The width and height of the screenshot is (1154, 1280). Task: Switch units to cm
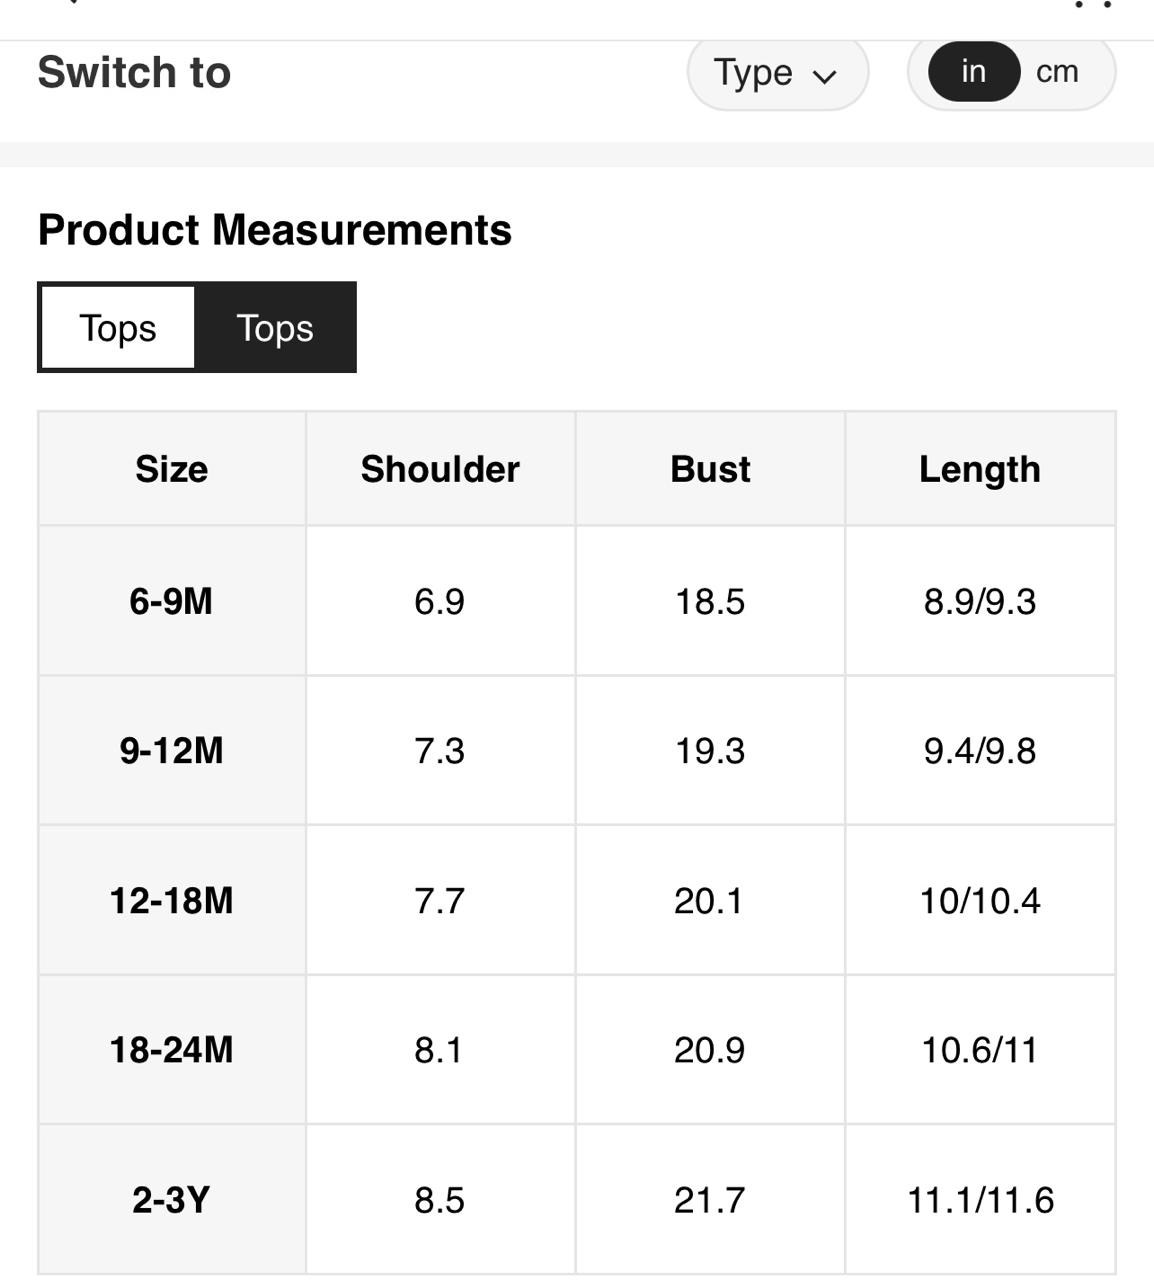(x=1057, y=72)
